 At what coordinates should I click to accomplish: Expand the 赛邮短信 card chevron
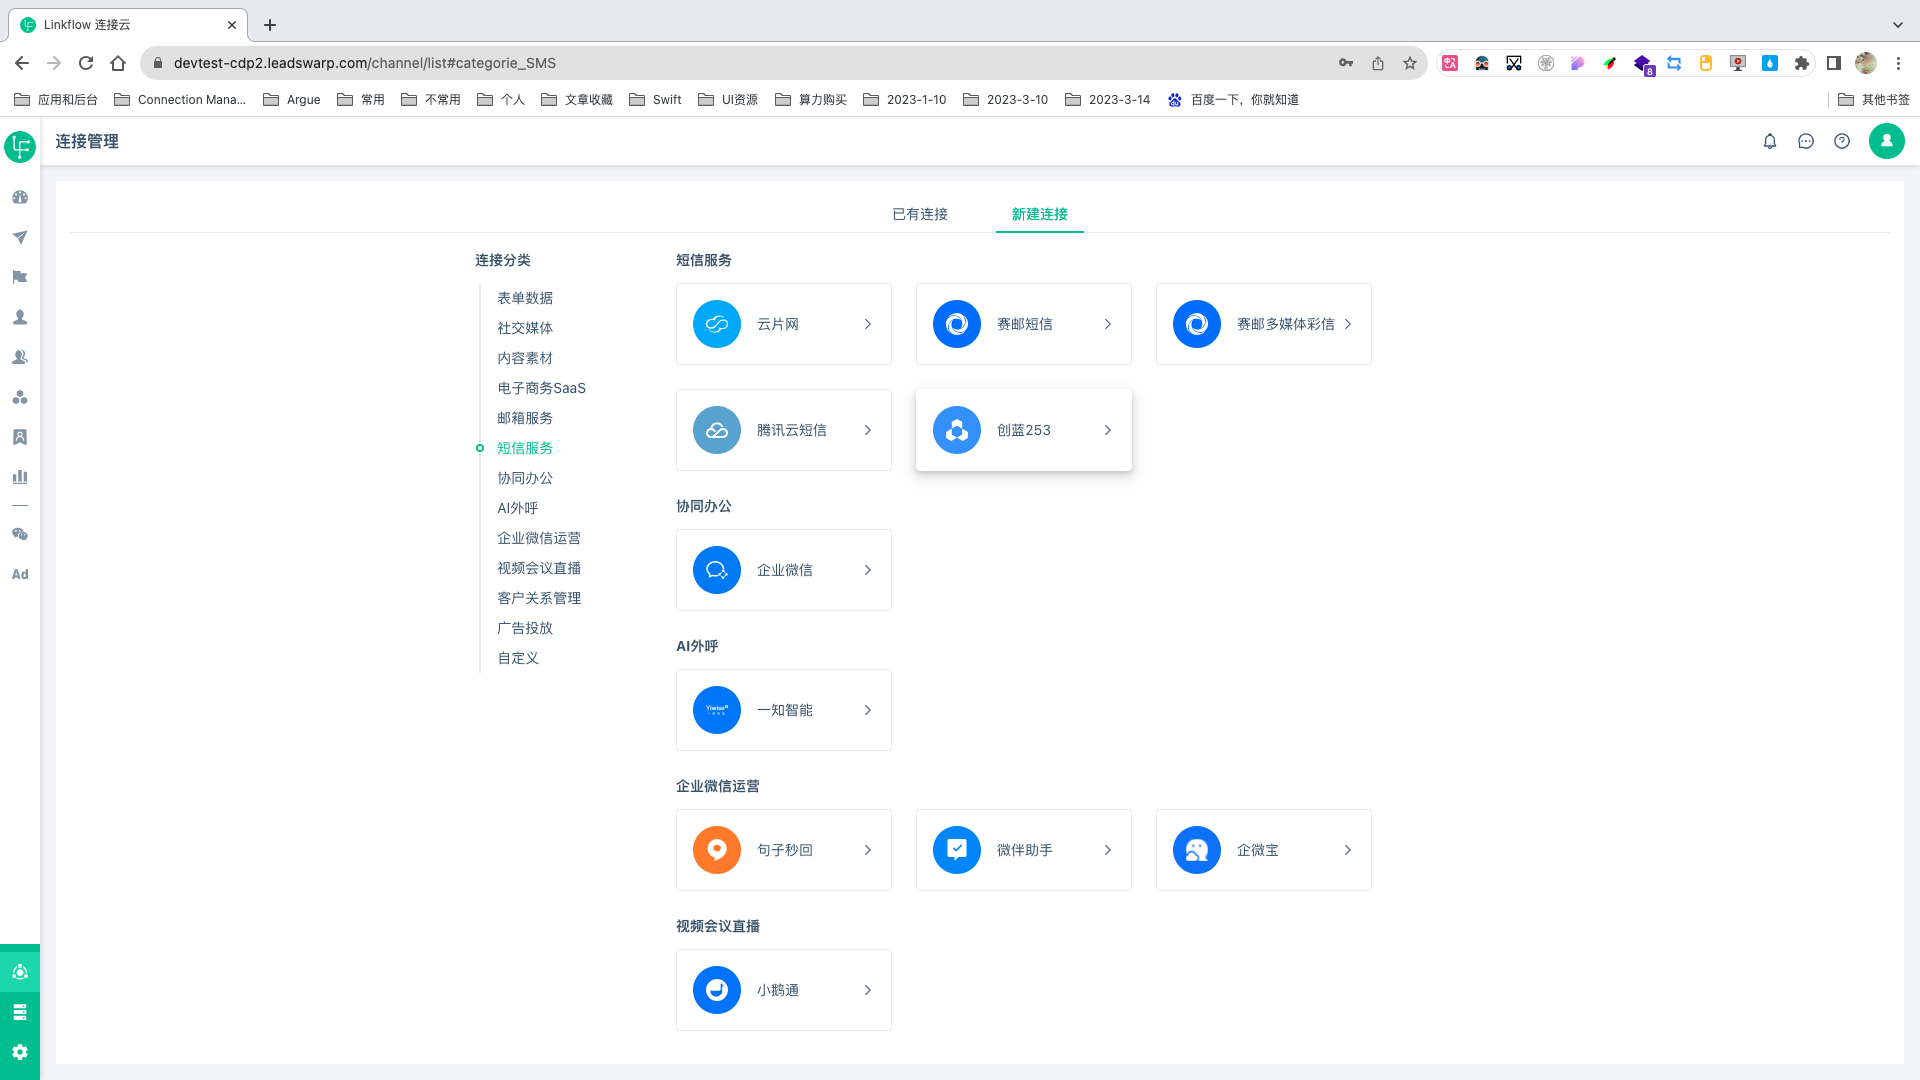tap(1108, 324)
